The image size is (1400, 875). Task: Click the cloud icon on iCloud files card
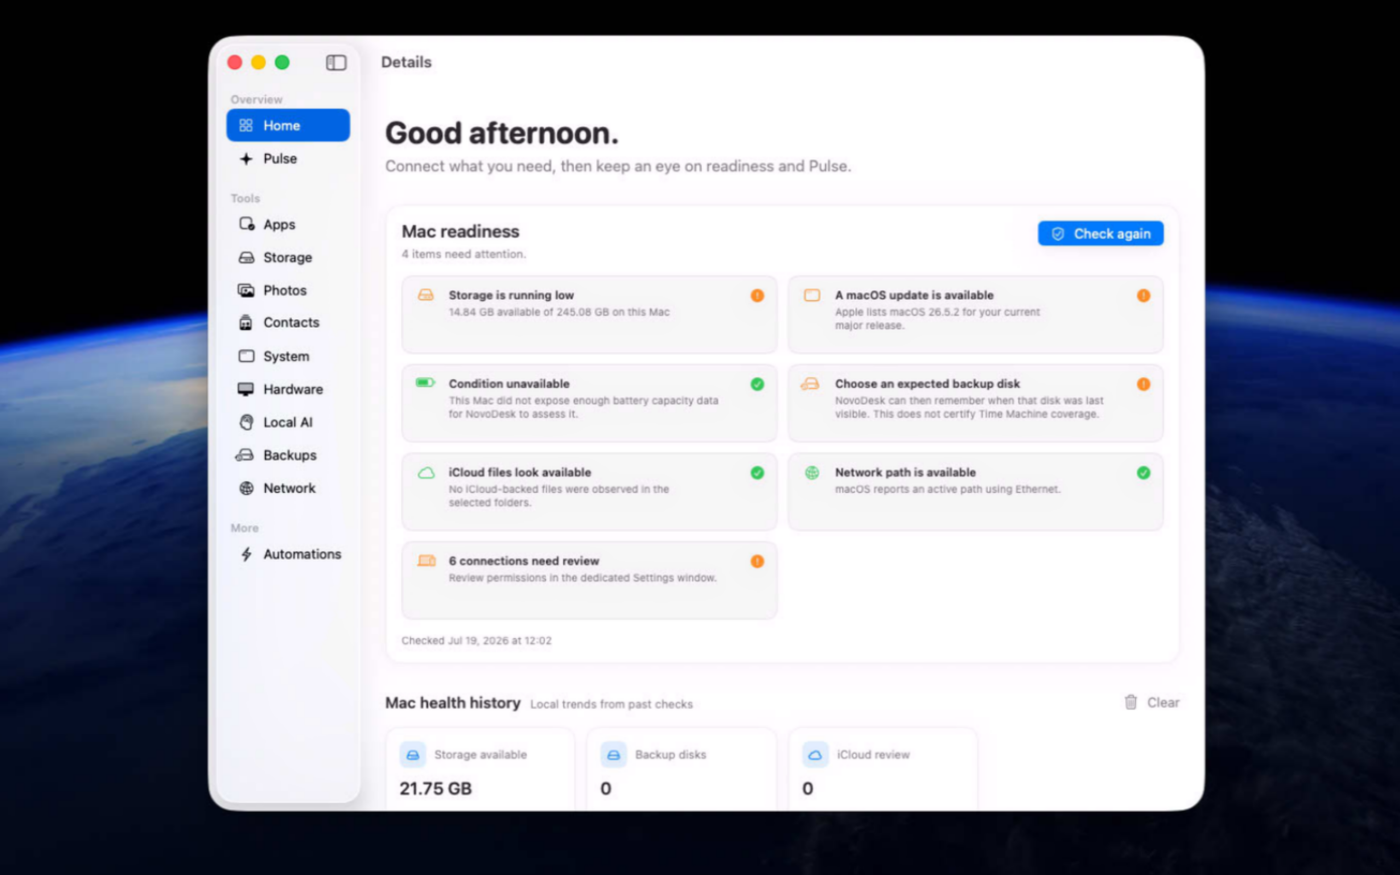tap(426, 472)
